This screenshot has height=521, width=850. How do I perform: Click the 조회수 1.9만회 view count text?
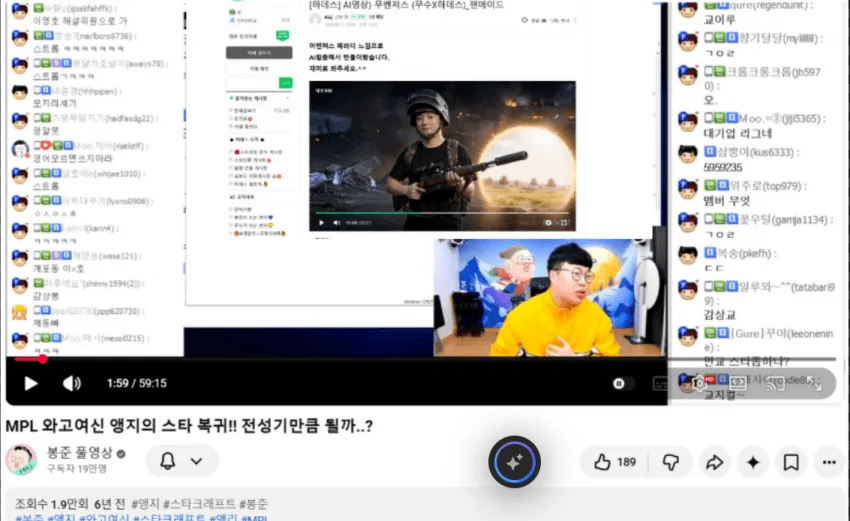[x=51, y=504]
